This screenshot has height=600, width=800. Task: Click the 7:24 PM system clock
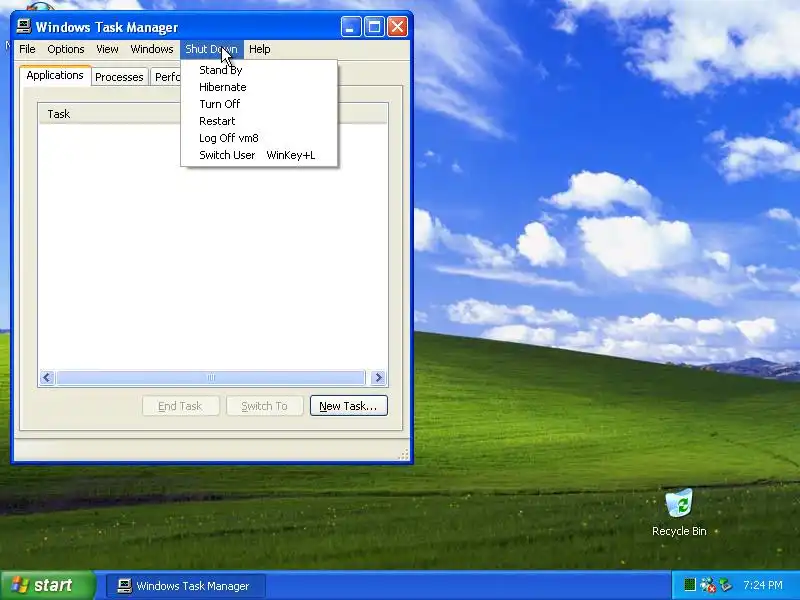point(763,585)
